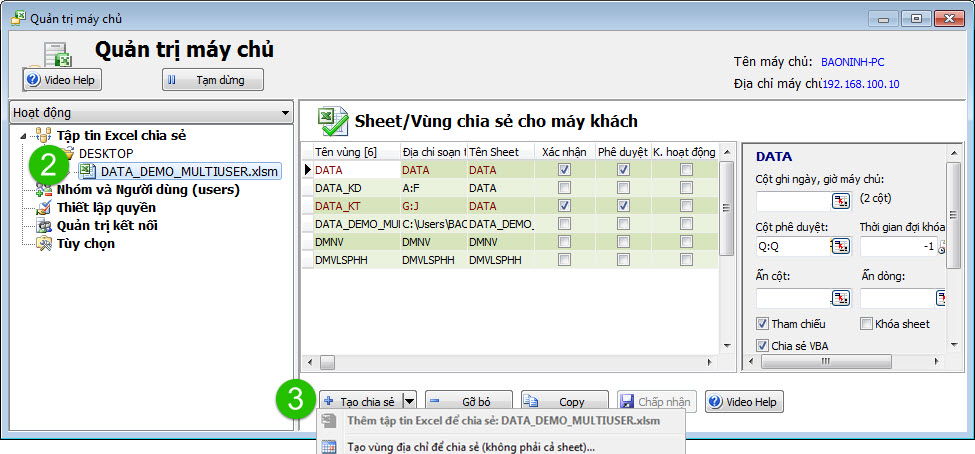Image resolution: width=975 pixels, height=454 pixels.
Task: Click the Thời gian đợi khóa field
Action: pos(897,246)
